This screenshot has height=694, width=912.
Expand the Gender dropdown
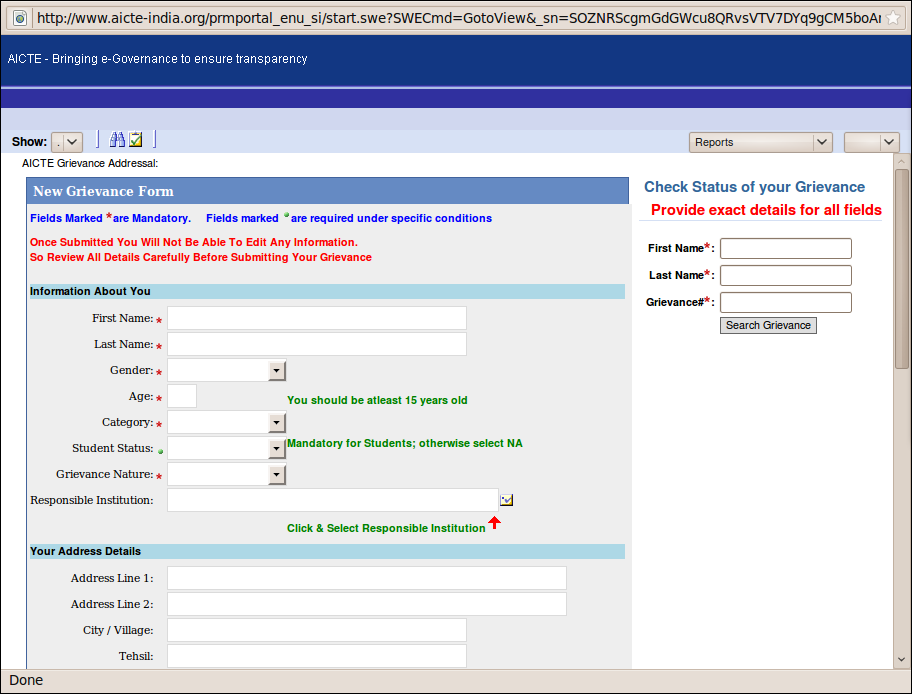click(x=277, y=370)
